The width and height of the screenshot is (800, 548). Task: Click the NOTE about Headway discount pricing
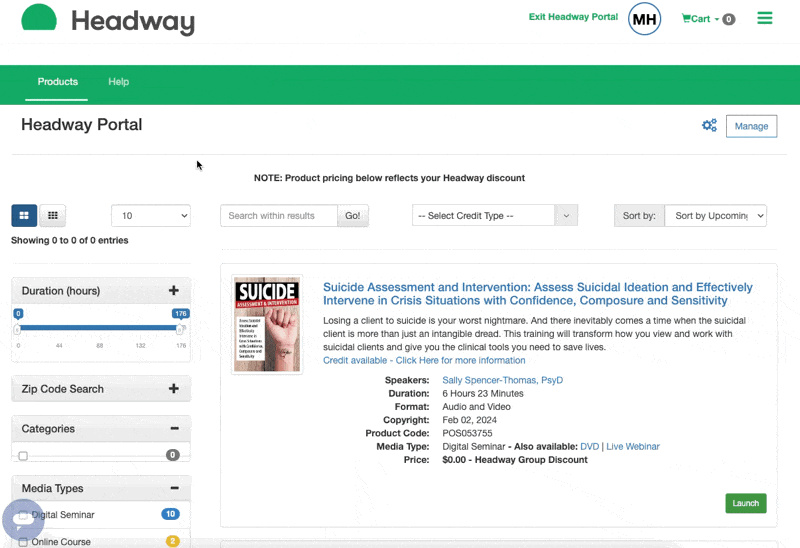click(x=389, y=178)
